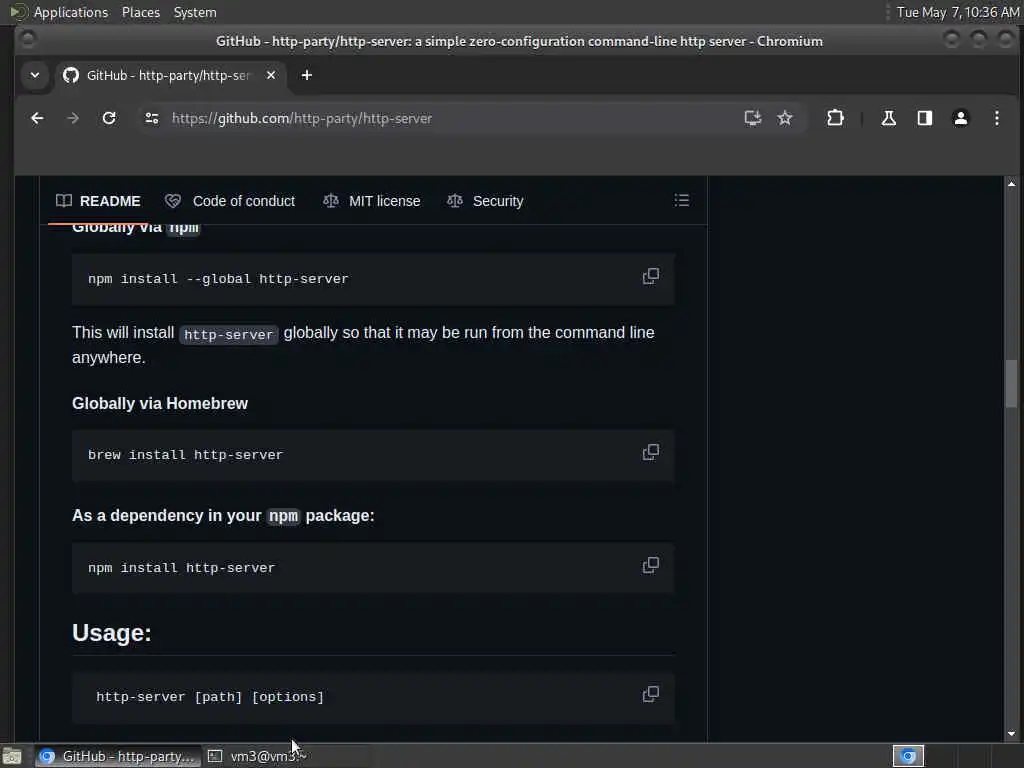1024x768 pixels.
Task: Open site information icon in address bar
Action: tap(152, 118)
